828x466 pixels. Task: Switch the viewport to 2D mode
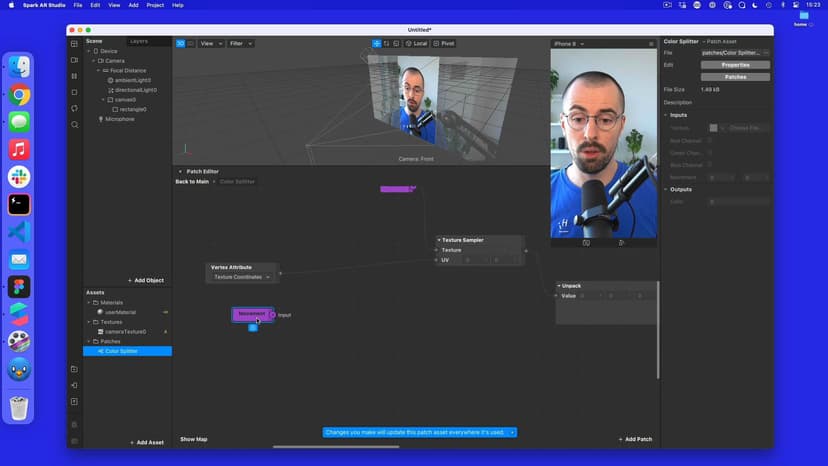tap(191, 43)
